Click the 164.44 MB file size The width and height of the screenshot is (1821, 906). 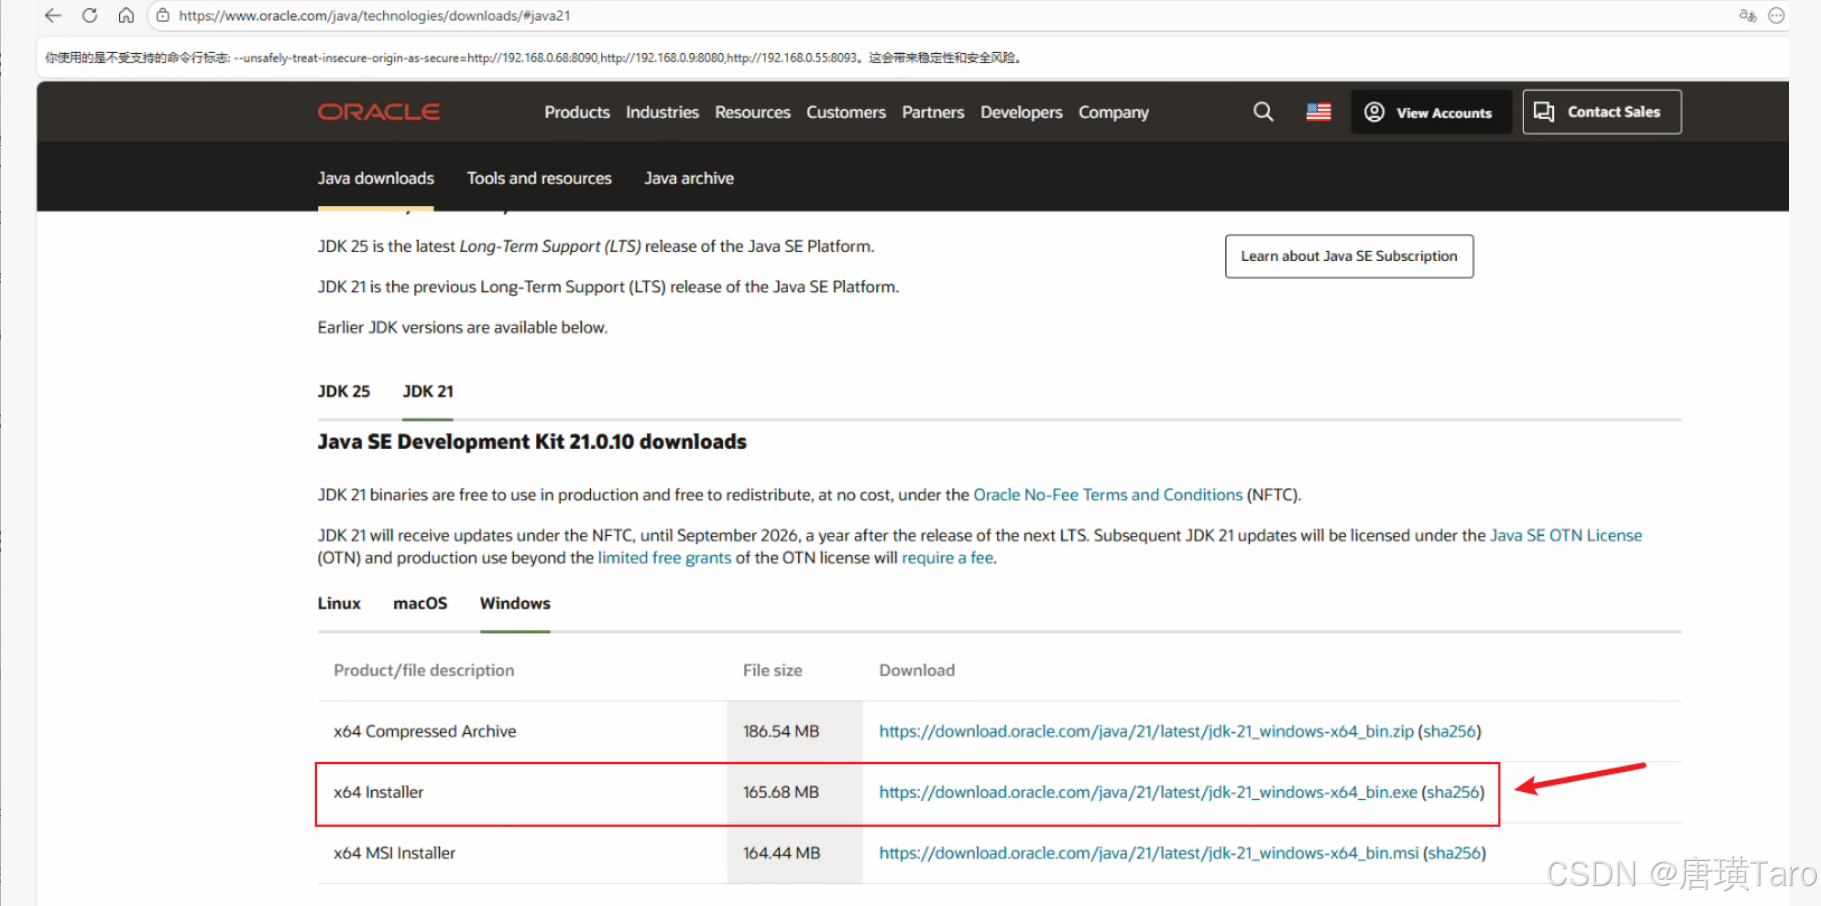[782, 853]
